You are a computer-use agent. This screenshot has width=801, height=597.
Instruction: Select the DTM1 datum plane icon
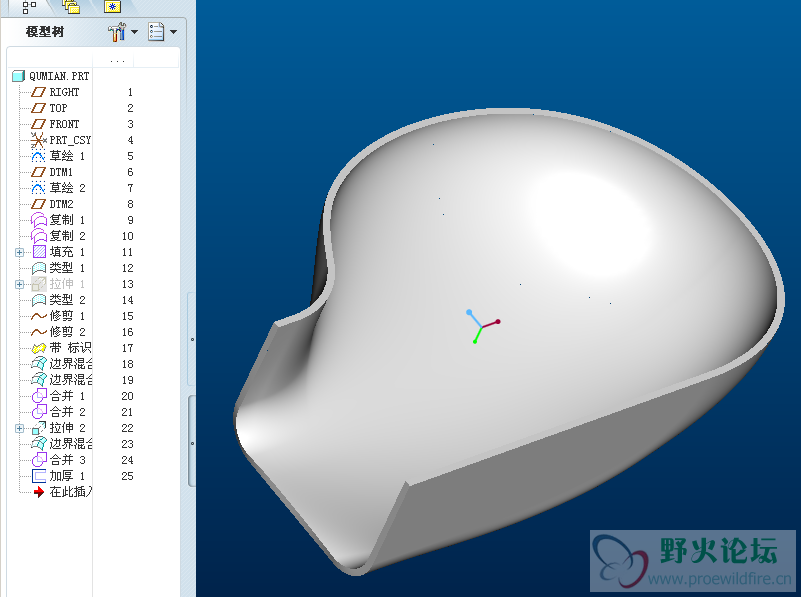click(38, 172)
